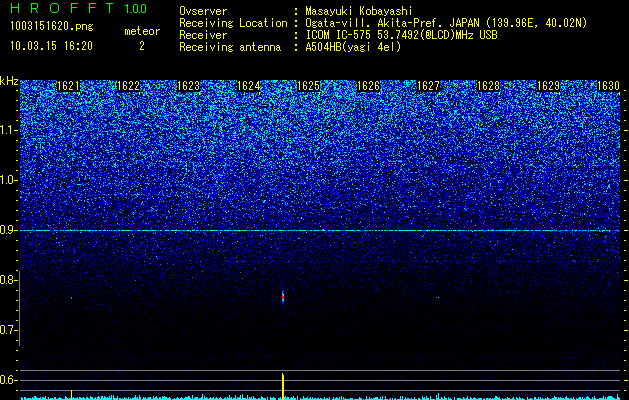Click the 0.8 kHz axis label
The image size is (629, 400).
click(8, 280)
